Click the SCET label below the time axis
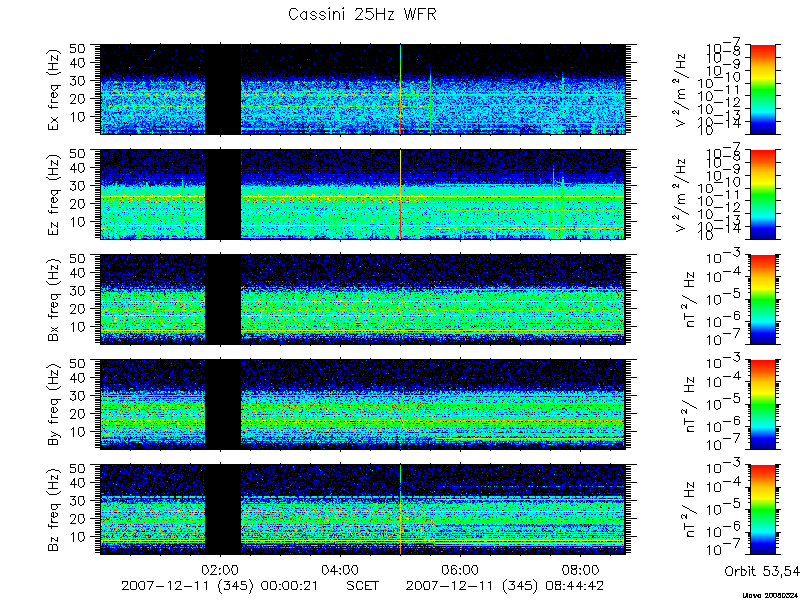Viewport: 800px width, 600px height. point(362,586)
